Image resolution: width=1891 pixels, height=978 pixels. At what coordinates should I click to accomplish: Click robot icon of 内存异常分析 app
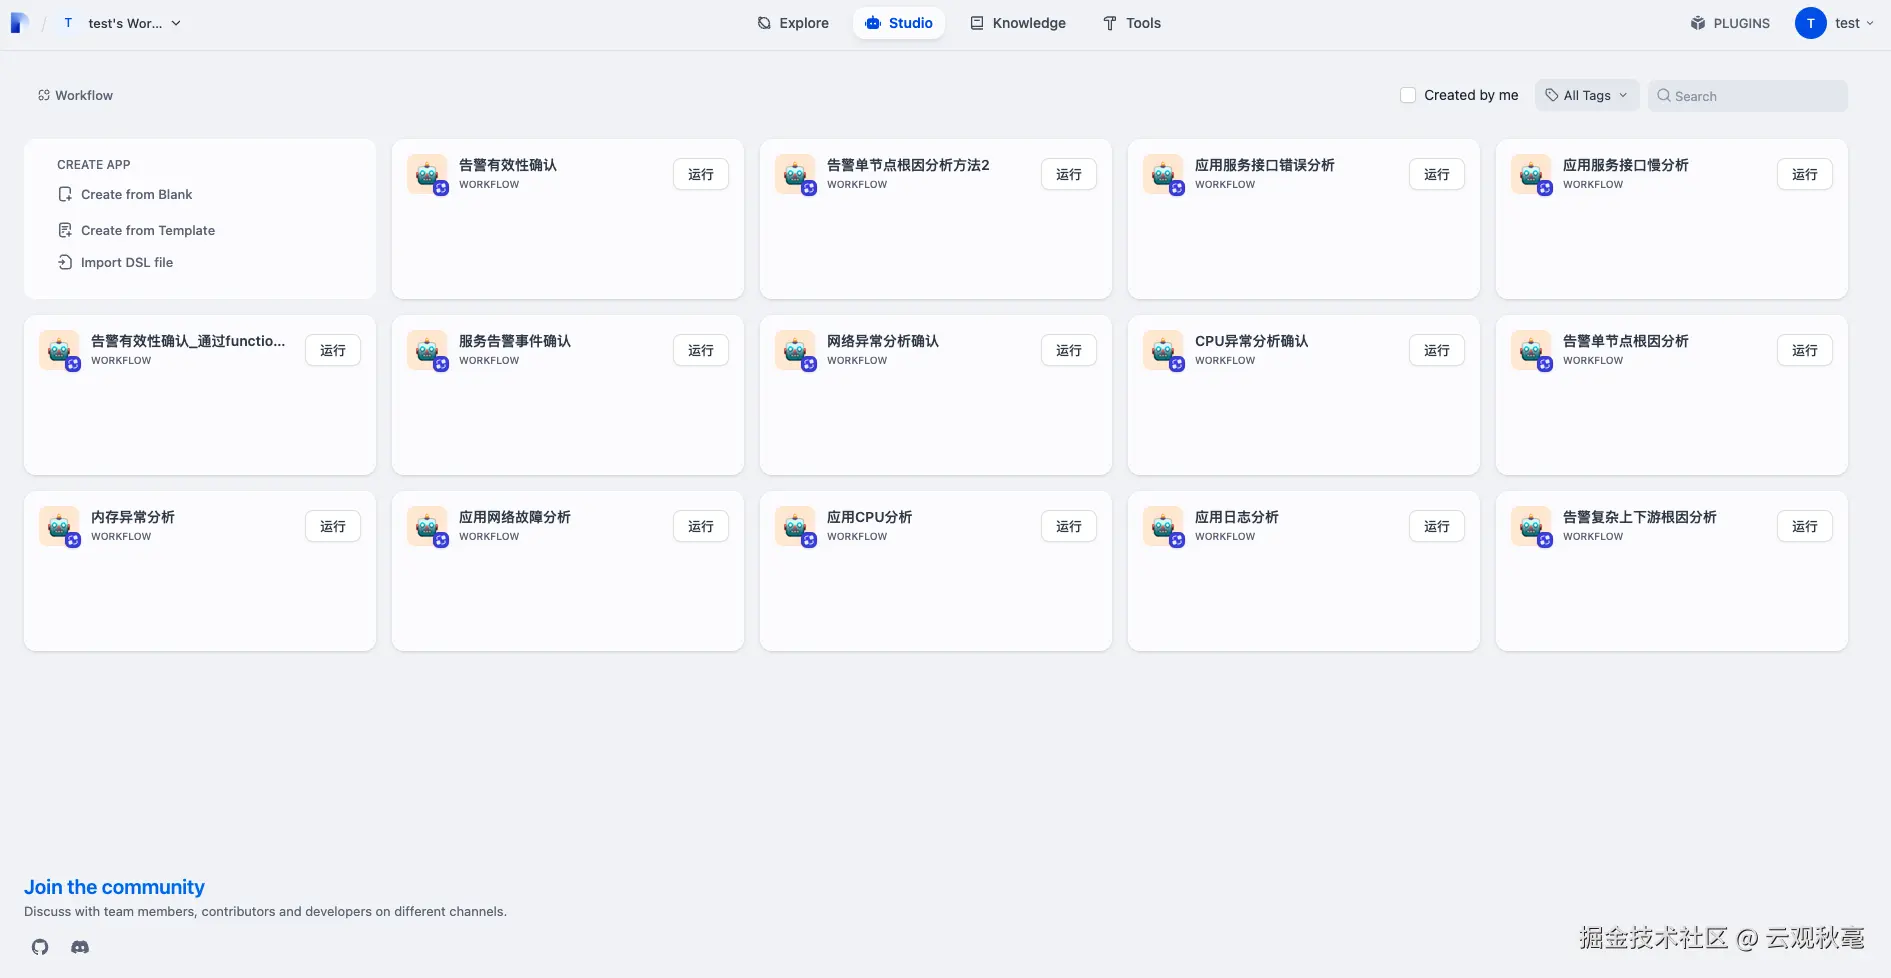59,526
